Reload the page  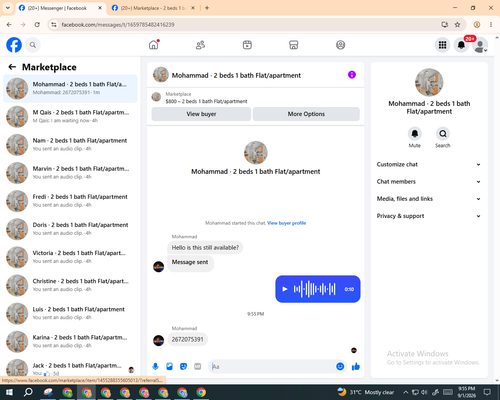pos(37,25)
